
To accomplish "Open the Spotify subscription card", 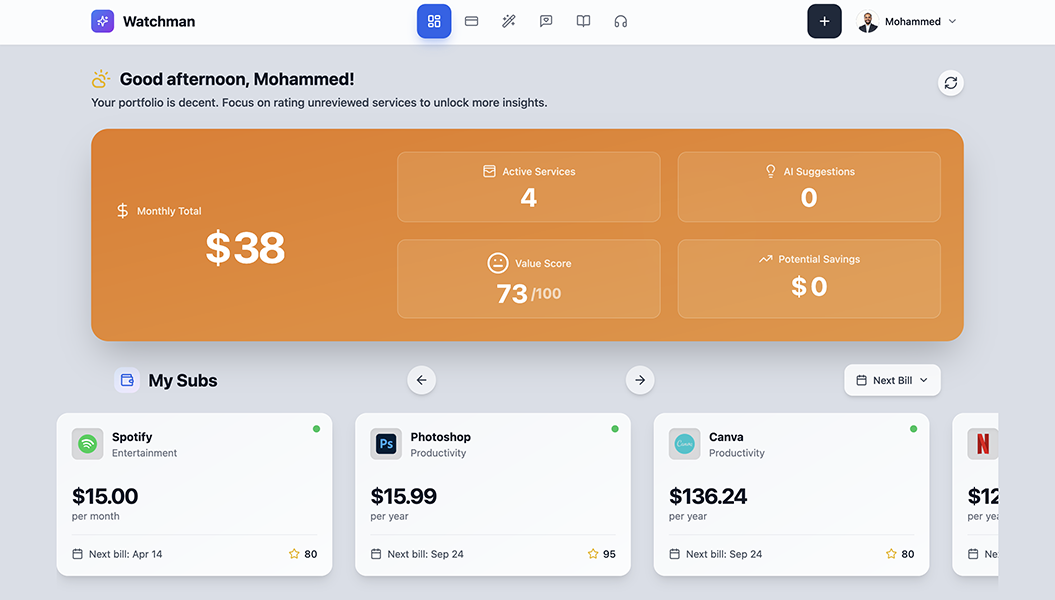I will point(194,494).
